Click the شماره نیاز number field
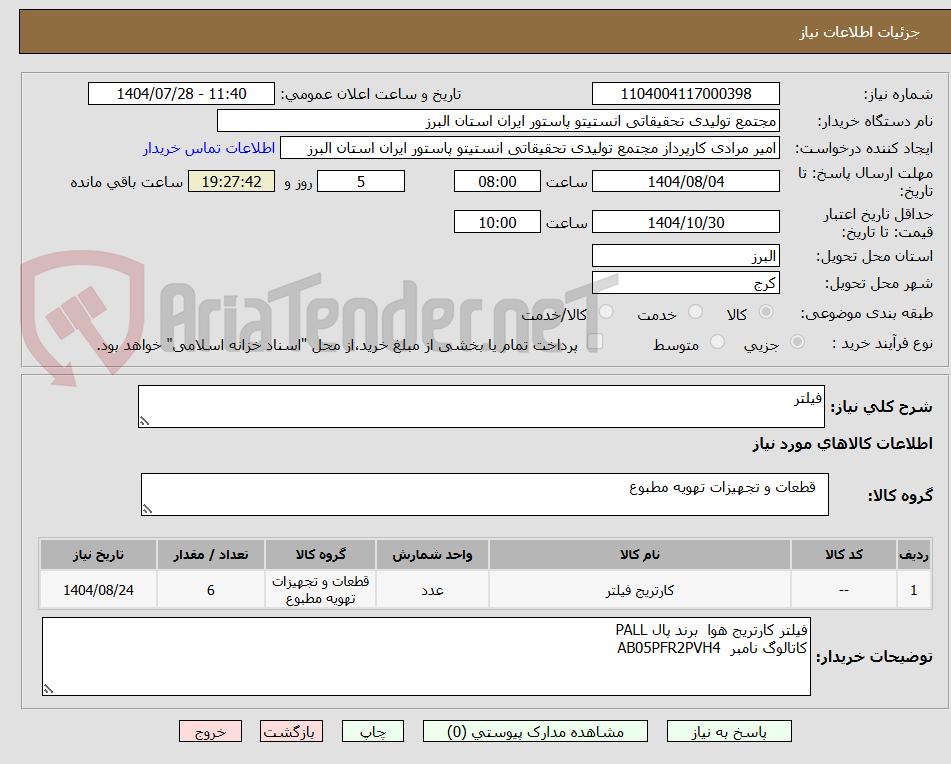Viewport: 951px width, 764px height. tap(687, 93)
